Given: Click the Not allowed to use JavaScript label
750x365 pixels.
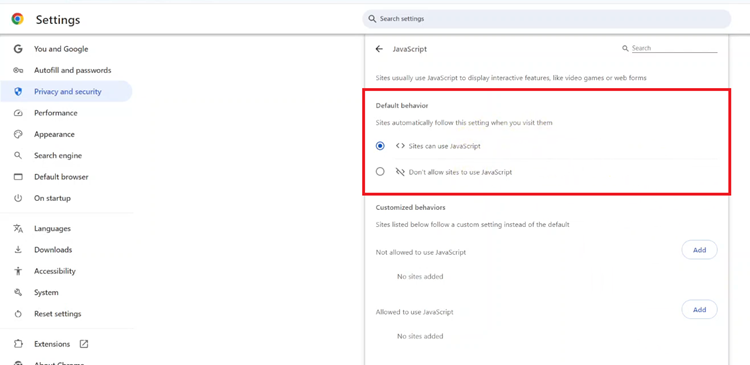Looking at the screenshot, I should pyautogui.click(x=421, y=252).
